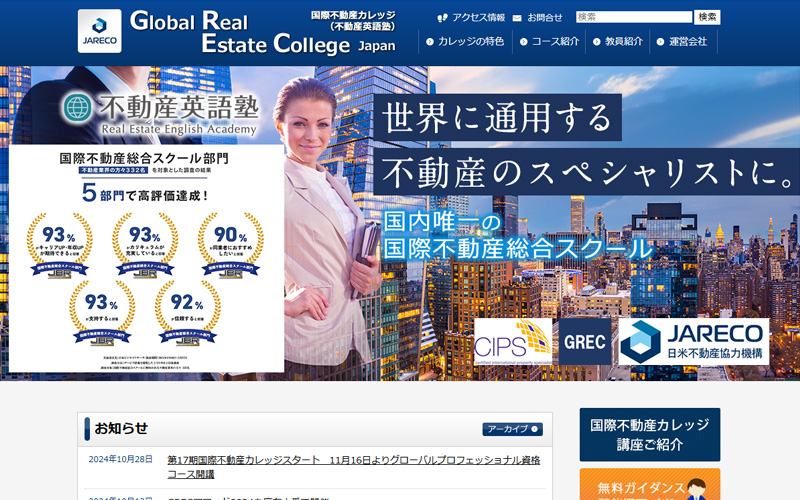Screen dimensions: 800x500
Task: Open the 教員紹介 menu item
Action: click(x=623, y=41)
